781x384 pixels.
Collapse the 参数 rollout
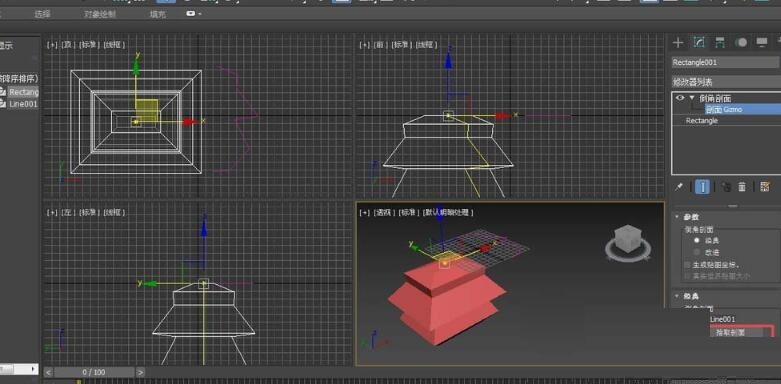(677, 217)
